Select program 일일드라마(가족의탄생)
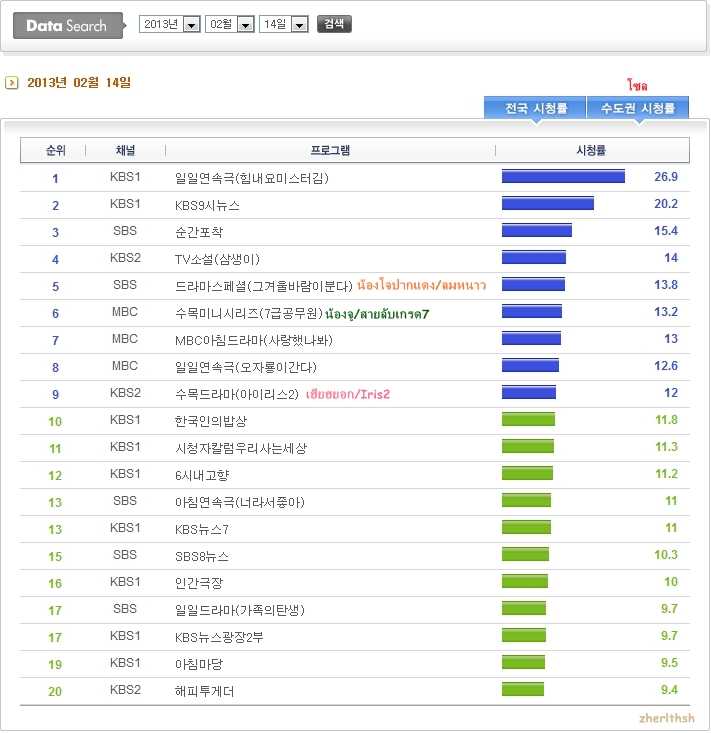The height and width of the screenshot is (733, 711). [x=240, y=610]
